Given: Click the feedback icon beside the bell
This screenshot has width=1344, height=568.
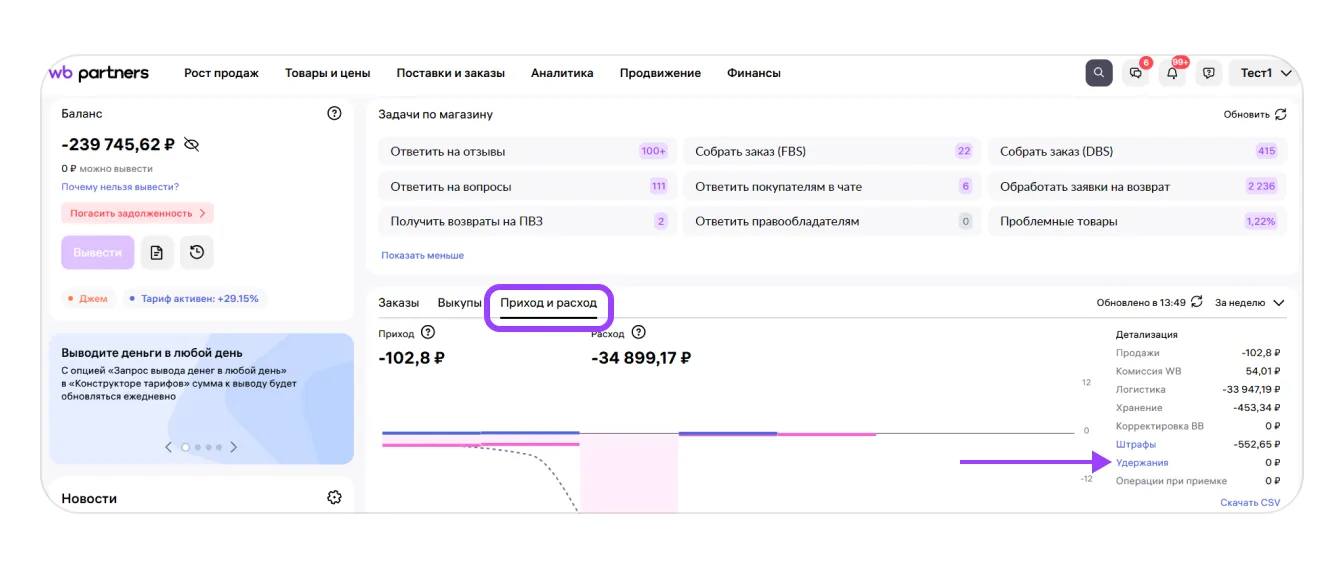Looking at the screenshot, I should (1208, 73).
